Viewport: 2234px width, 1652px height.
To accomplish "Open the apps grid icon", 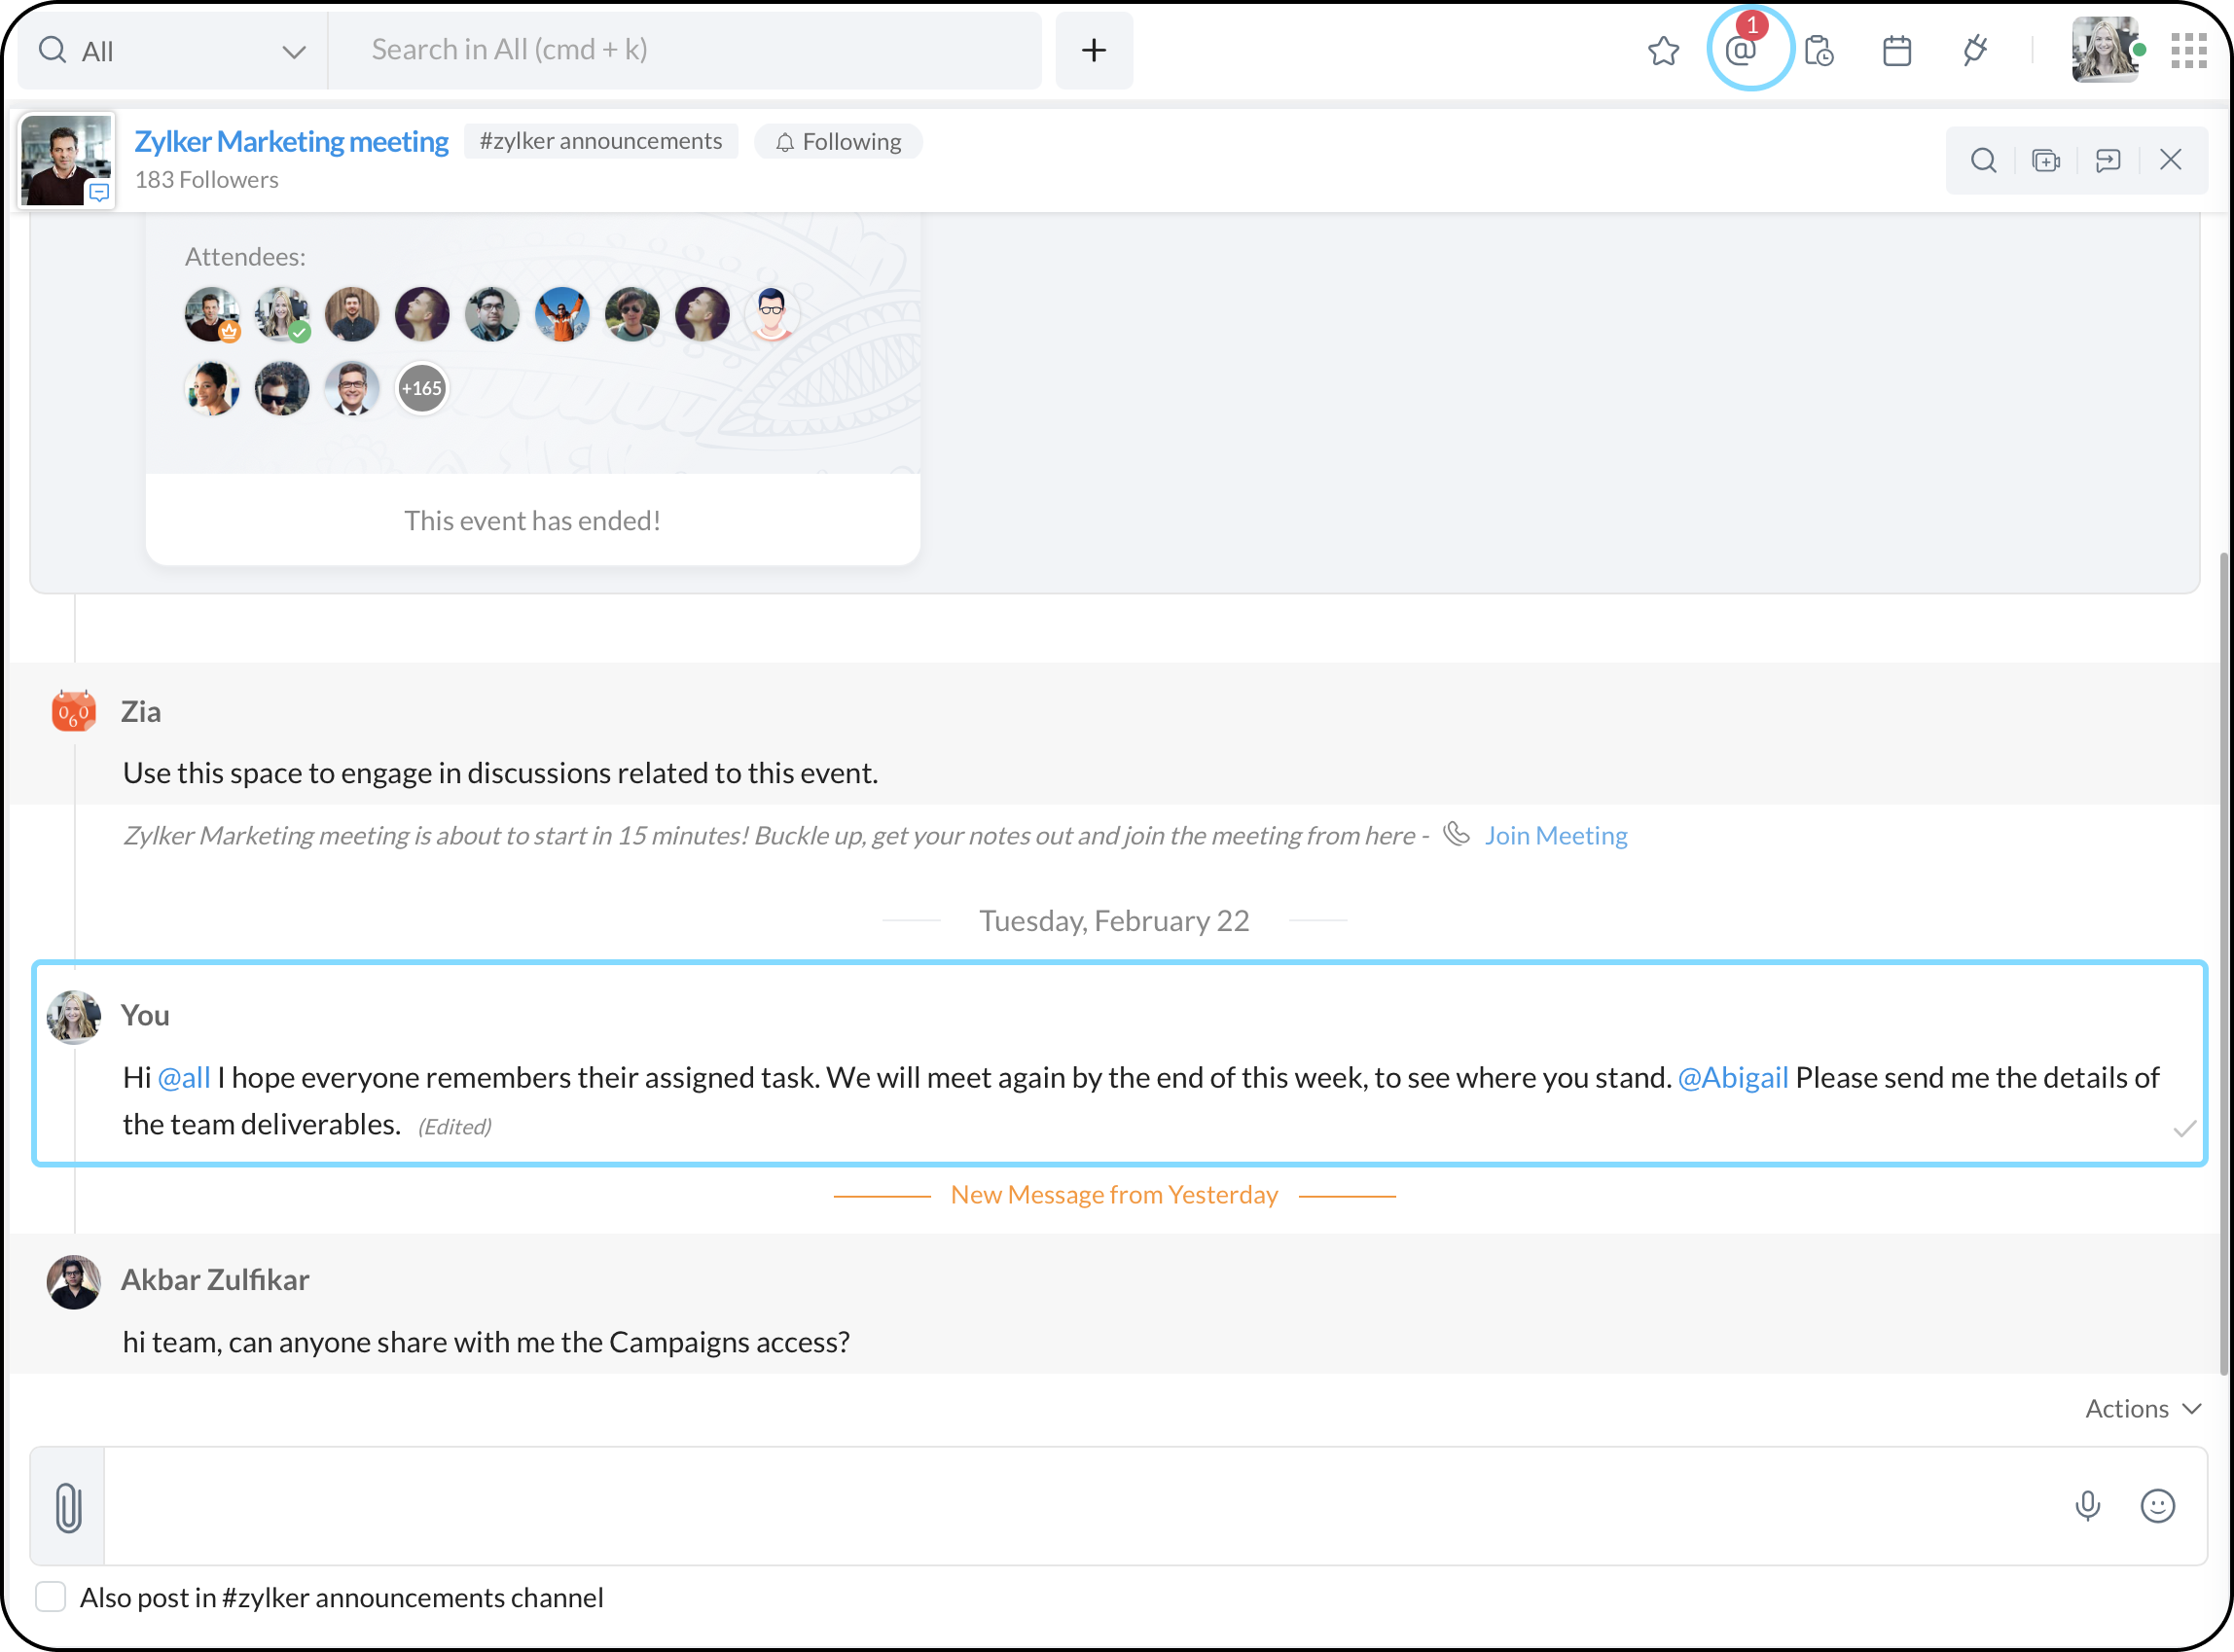I will click(2188, 51).
